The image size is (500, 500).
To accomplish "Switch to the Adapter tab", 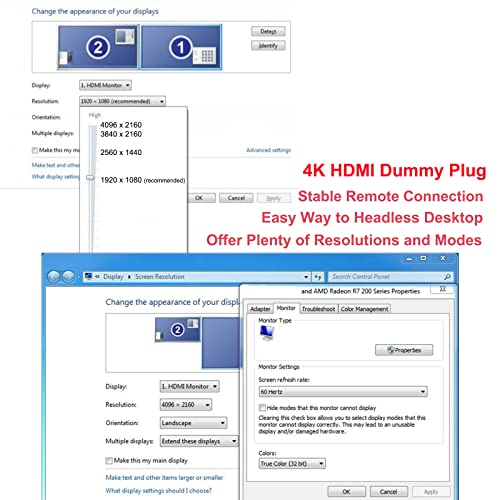I will click(x=260, y=309).
